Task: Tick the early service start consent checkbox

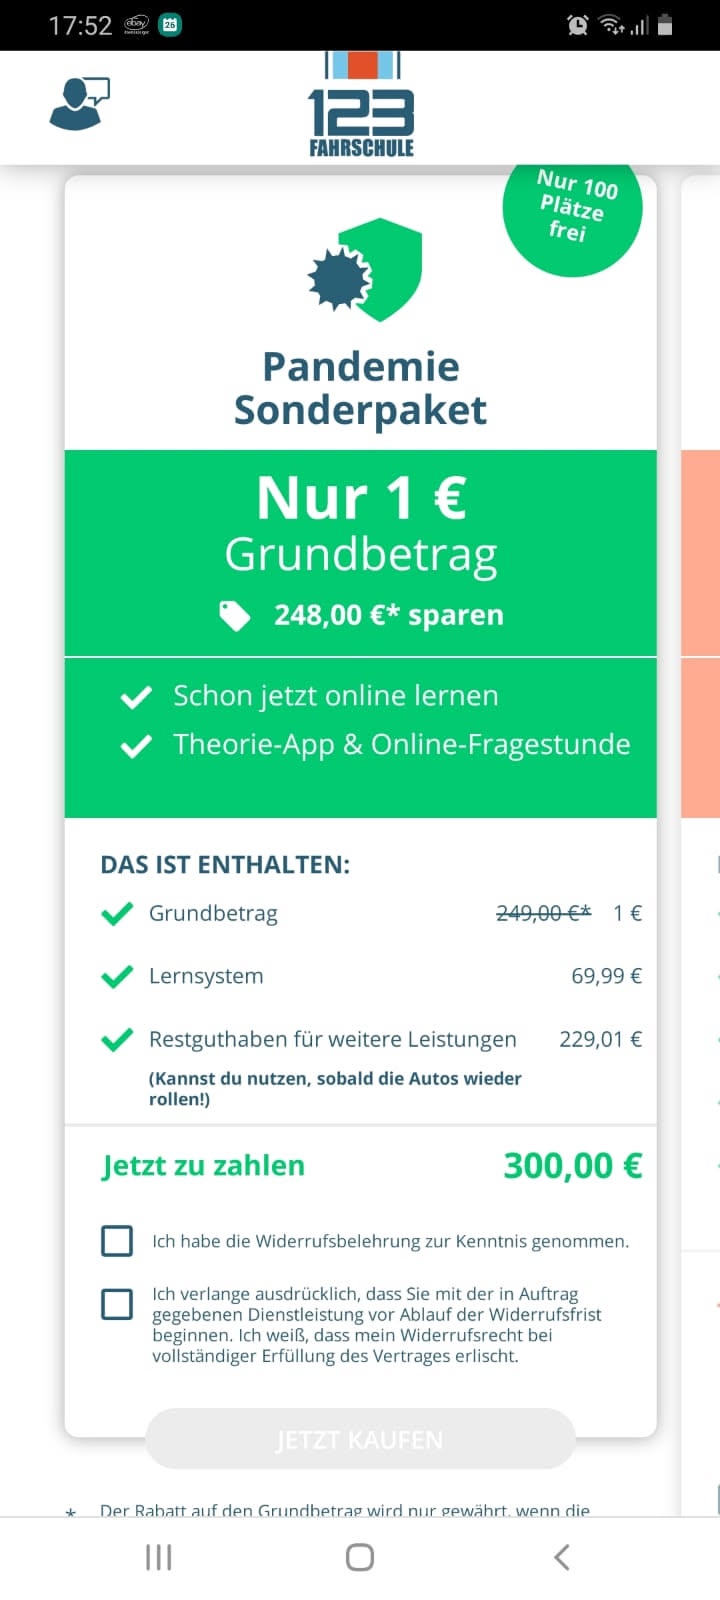Action: pos(117,1304)
